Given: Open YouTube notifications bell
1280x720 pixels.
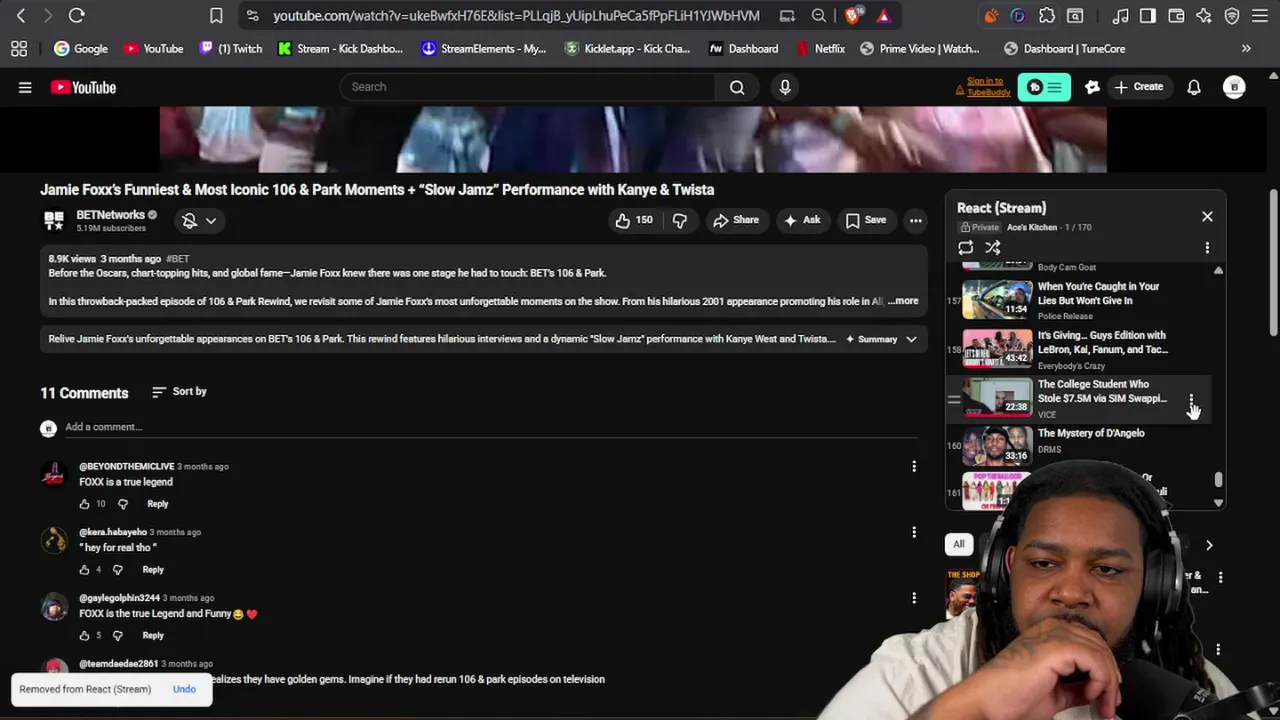Looking at the screenshot, I should pos(1194,87).
